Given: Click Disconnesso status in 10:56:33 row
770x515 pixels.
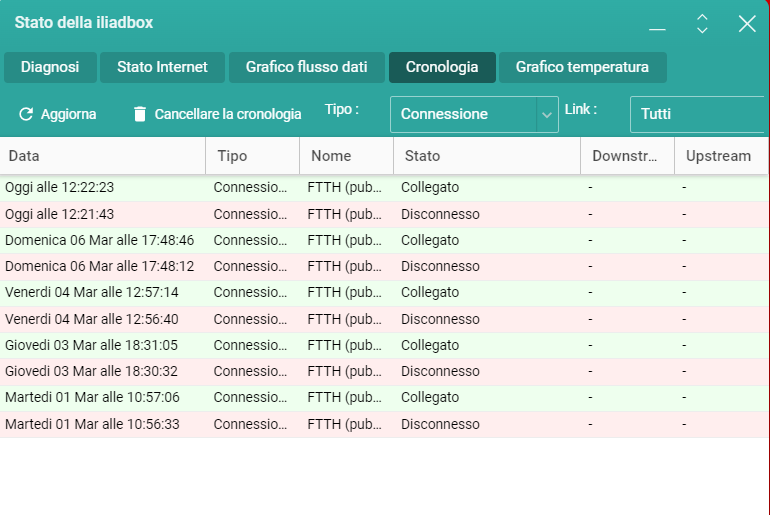Looking at the screenshot, I should point(440,425).
